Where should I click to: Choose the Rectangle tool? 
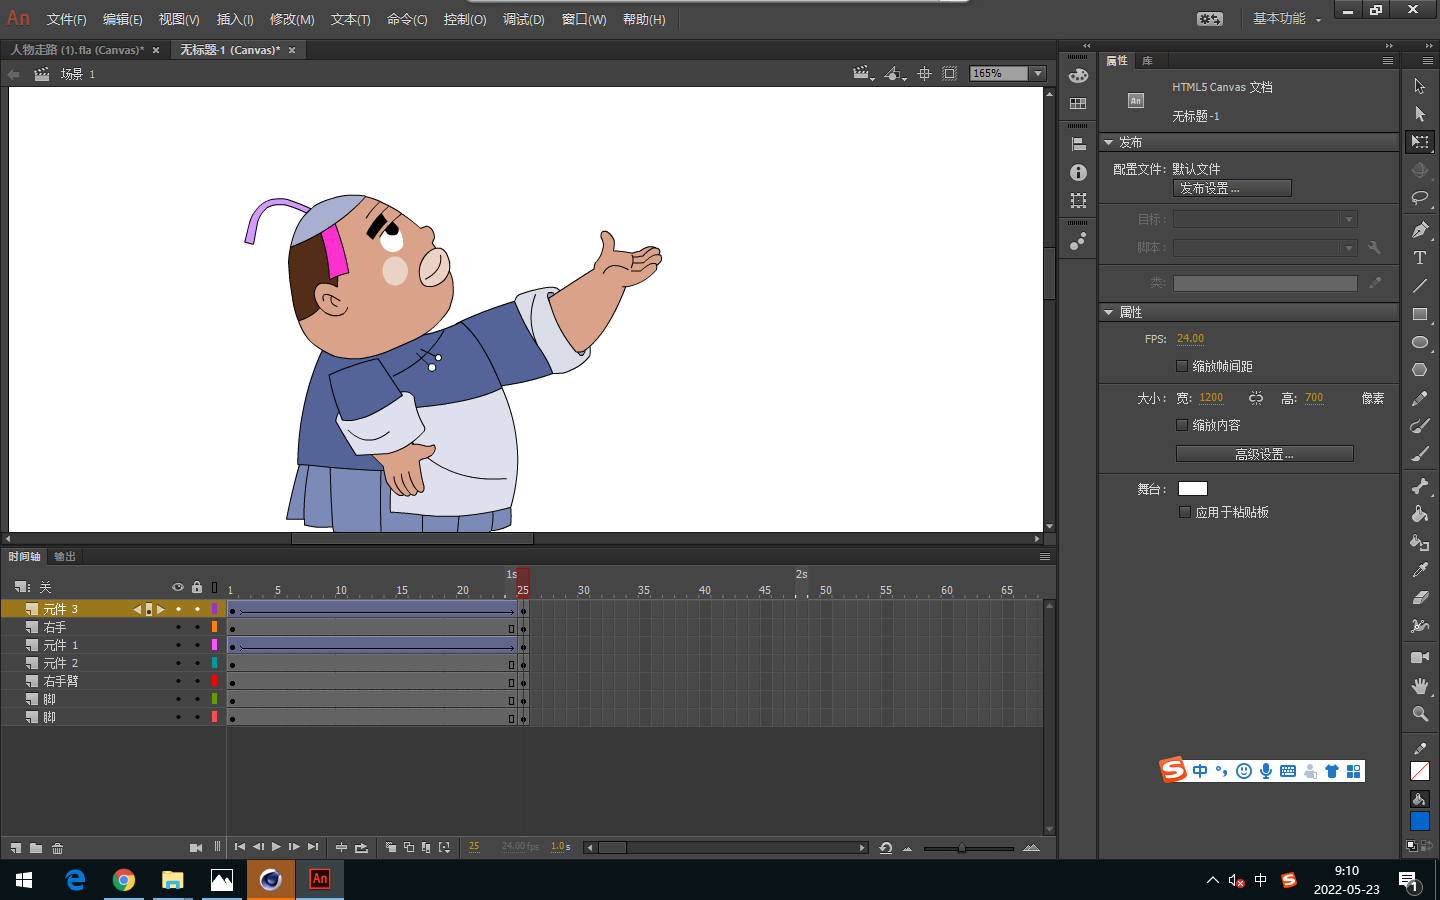click(1419, 314)
